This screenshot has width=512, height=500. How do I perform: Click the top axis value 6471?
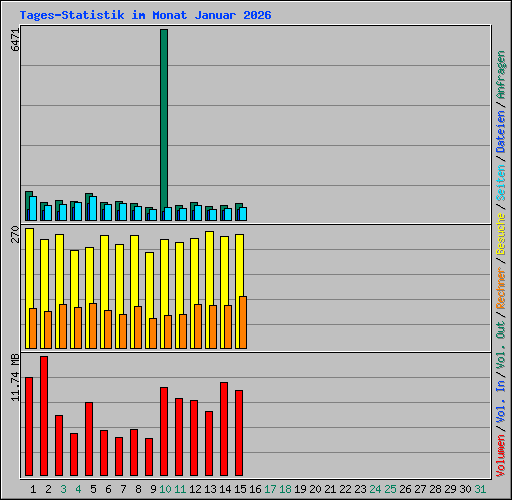[15, 40]
